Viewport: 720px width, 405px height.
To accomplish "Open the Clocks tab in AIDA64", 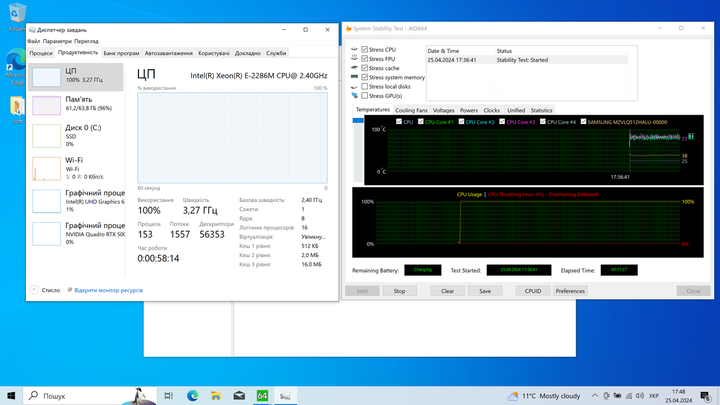I will [491, 110].
